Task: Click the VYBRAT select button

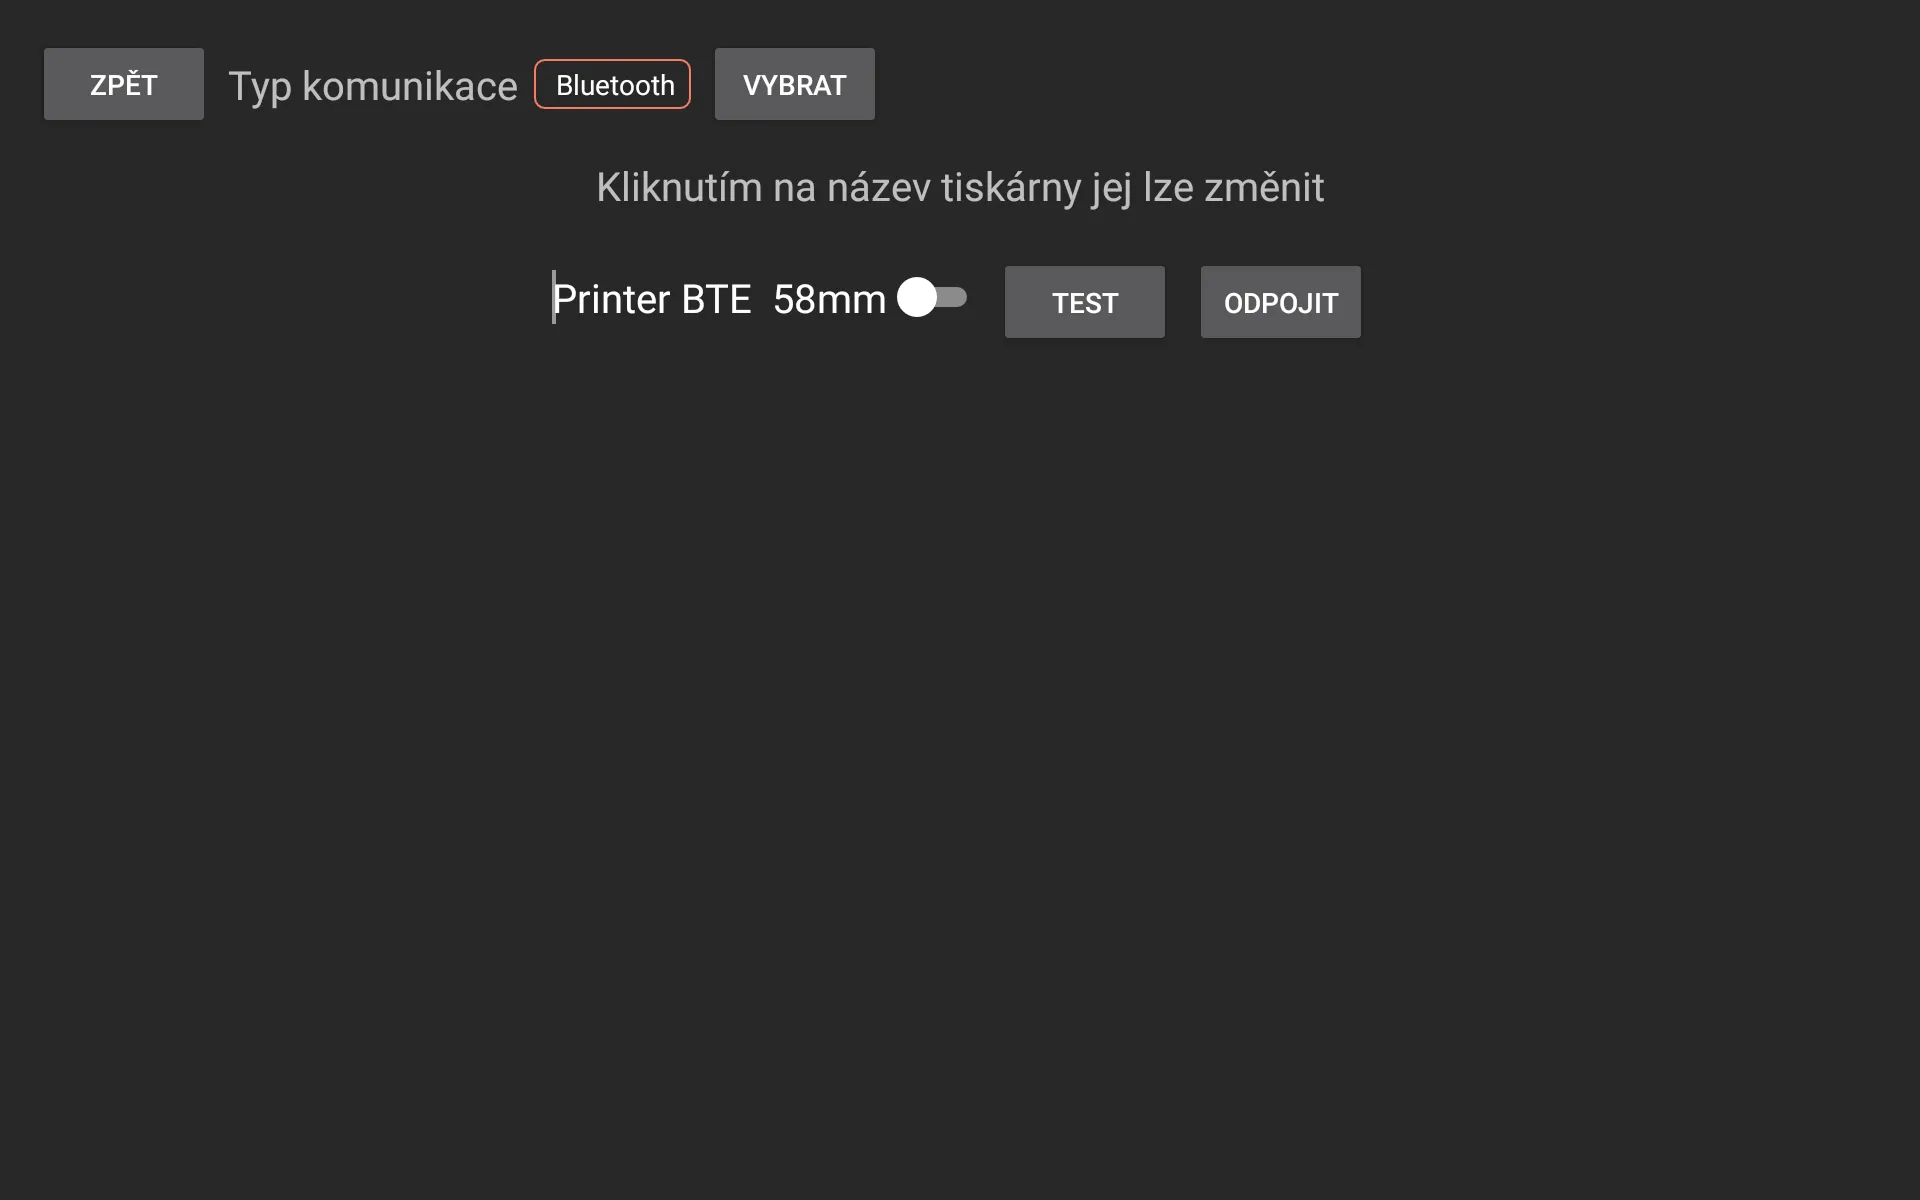Action: [795, 83]
